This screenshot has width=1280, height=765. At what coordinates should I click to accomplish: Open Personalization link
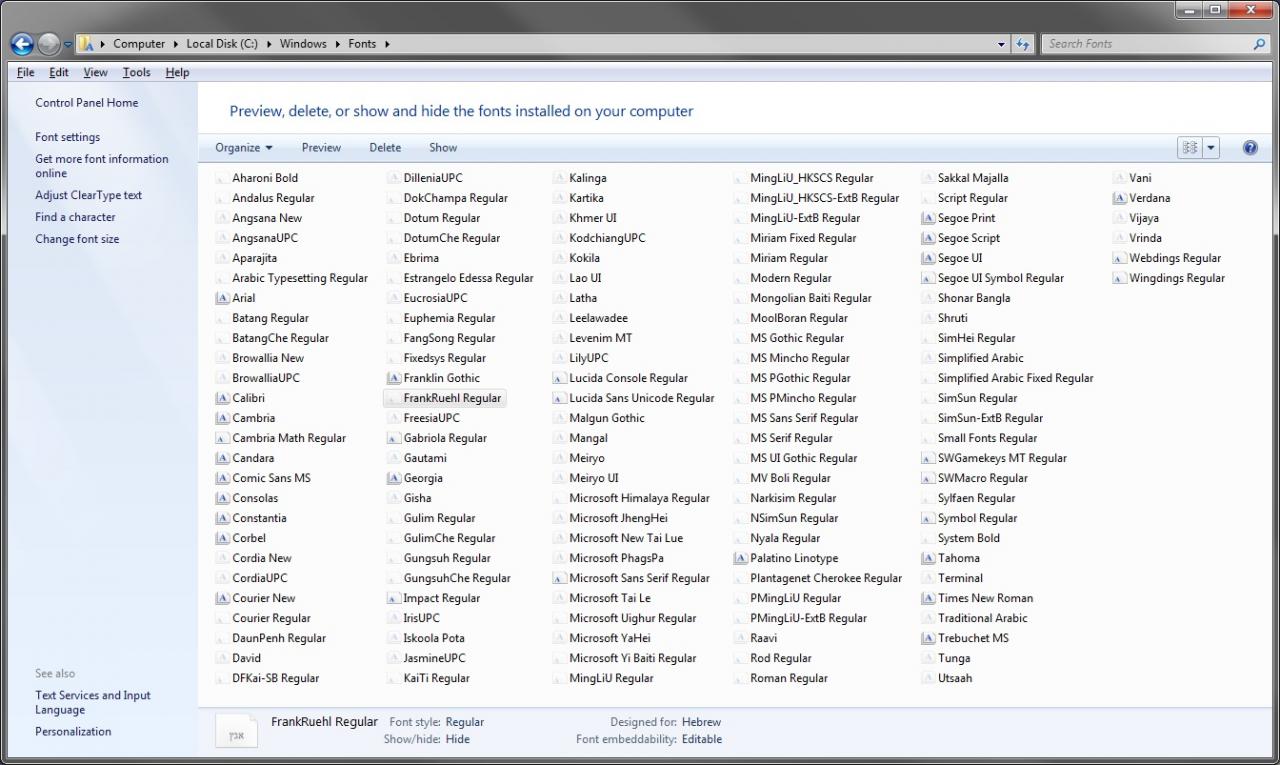pyautogui.click(x=73, y=731)
